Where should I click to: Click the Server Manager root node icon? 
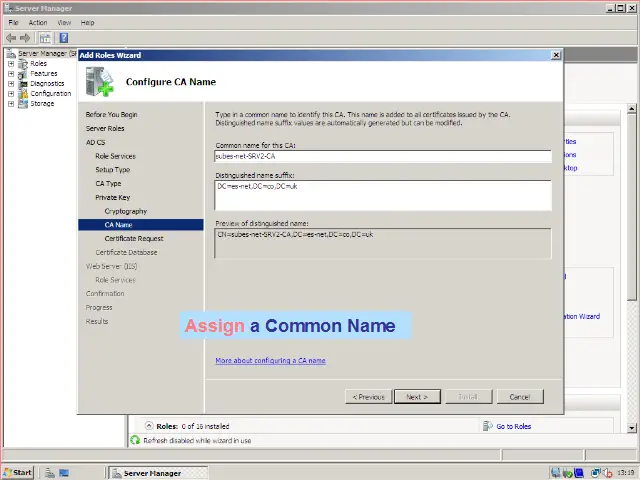pos(11,53)
